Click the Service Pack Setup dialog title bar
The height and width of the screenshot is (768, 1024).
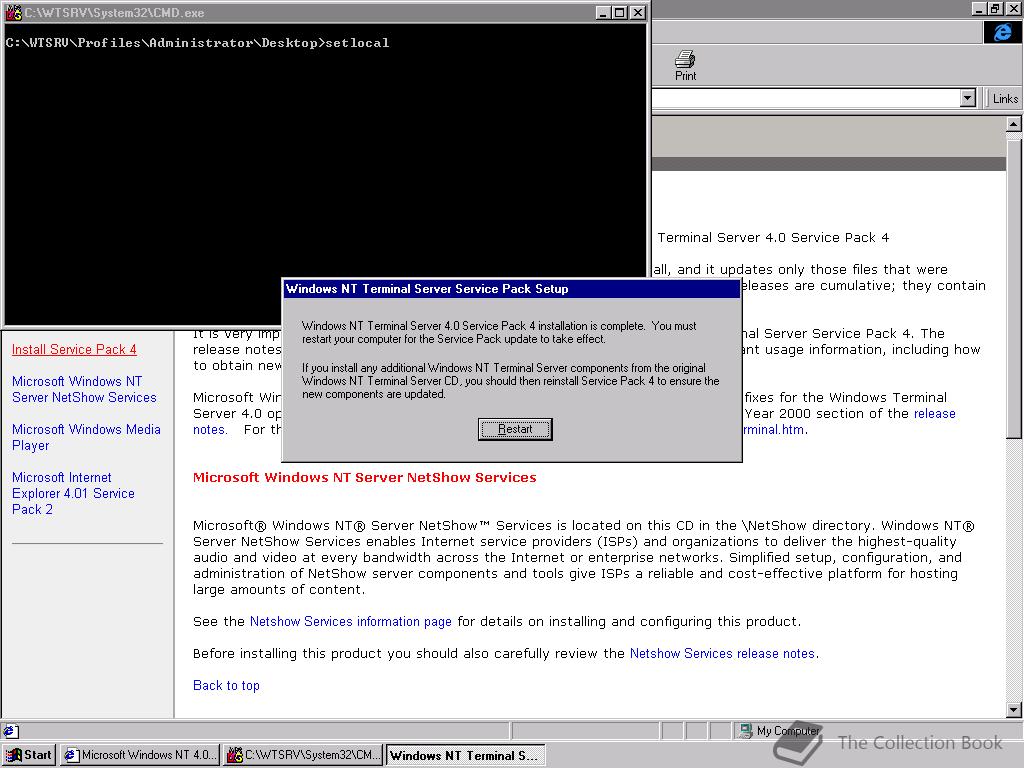pyautogui.click(x=511, y=289)
